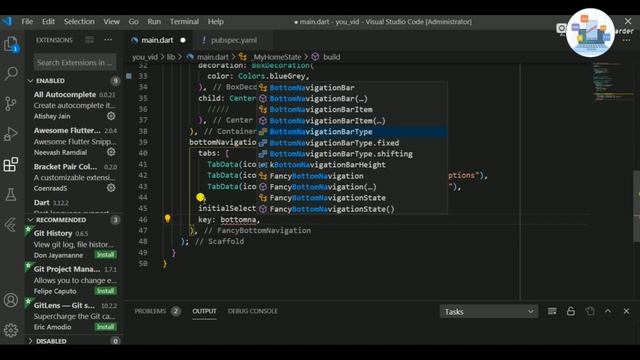The image size is (640, 360).
Task: Open the Selection menu
Action: pos(79,22)
